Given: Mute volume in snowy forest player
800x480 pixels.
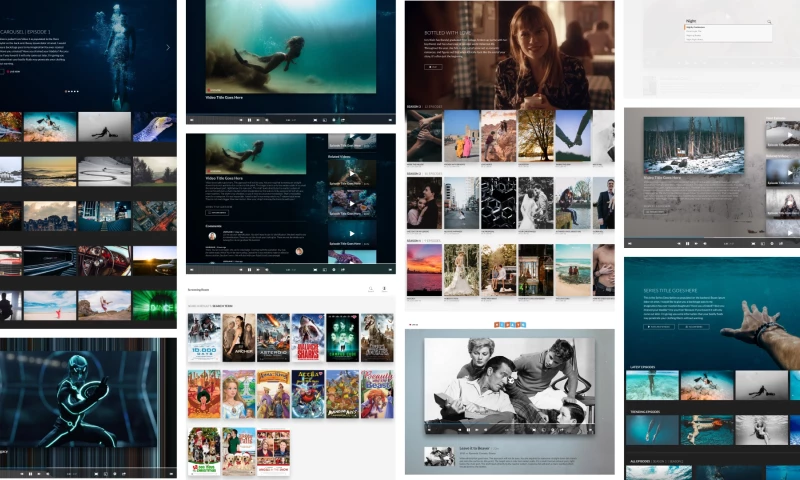Looking at the screenshot, I should tap(705, 243).
